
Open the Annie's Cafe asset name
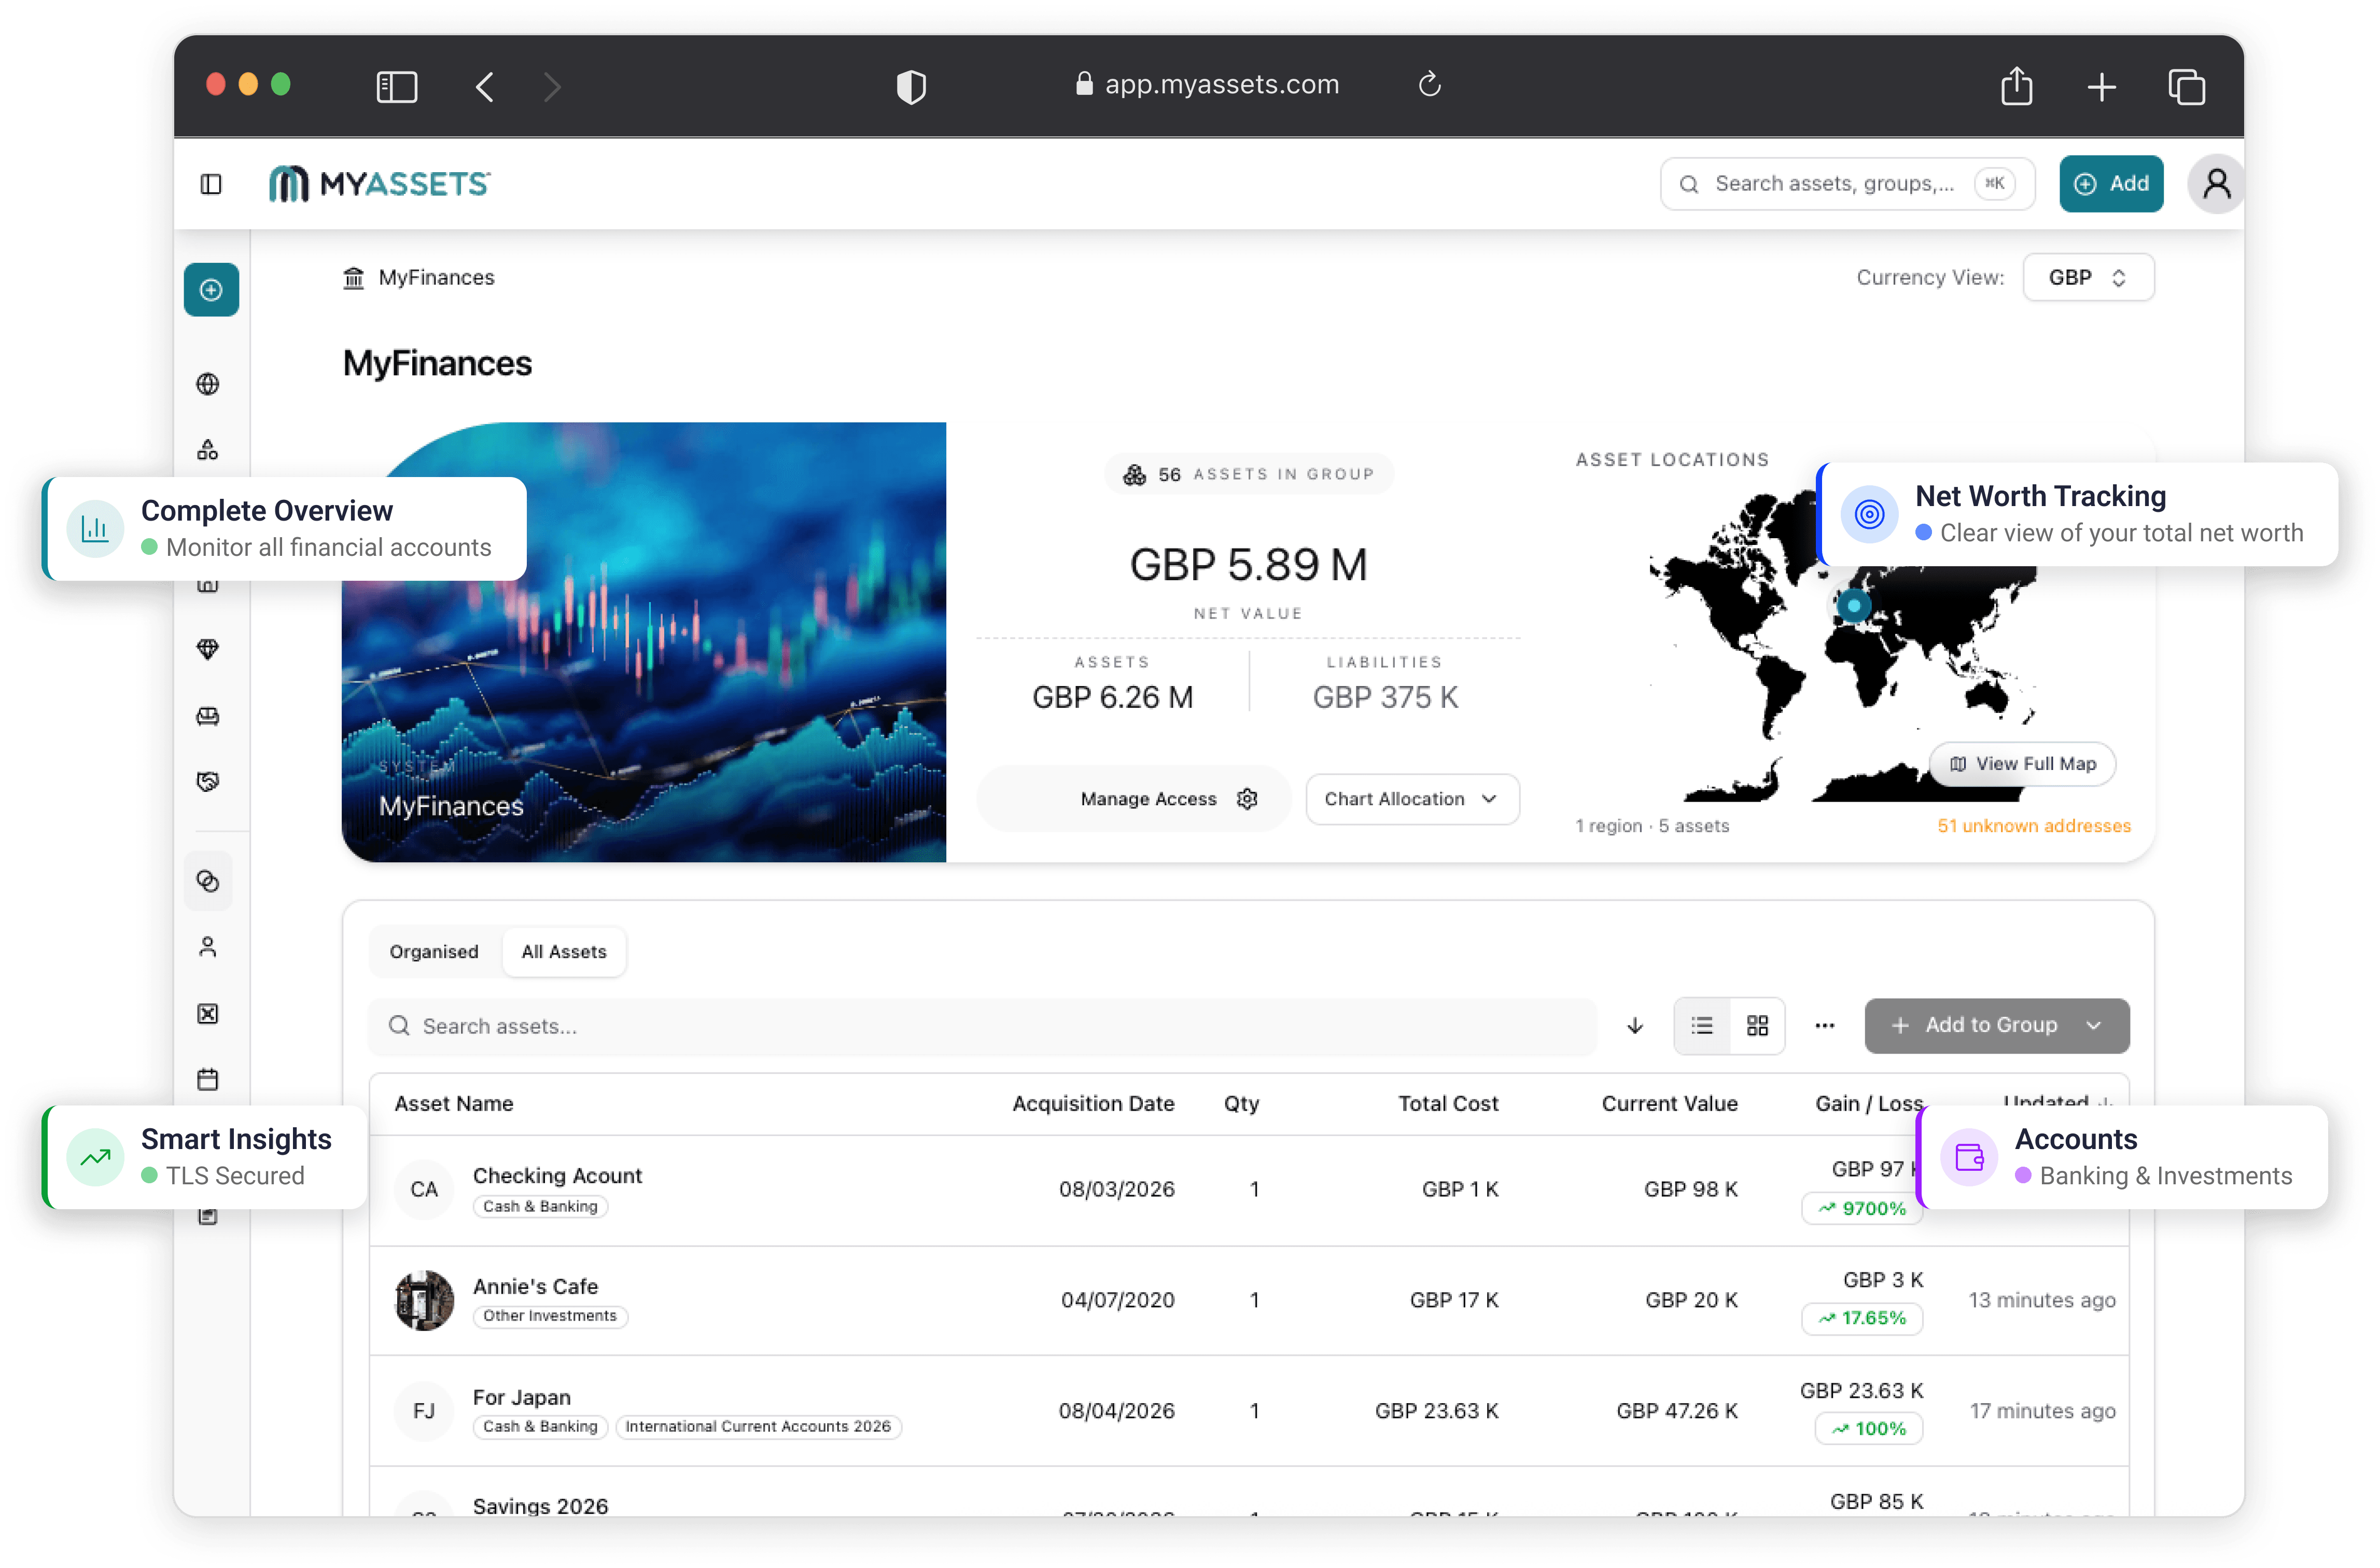[535, 1287]
